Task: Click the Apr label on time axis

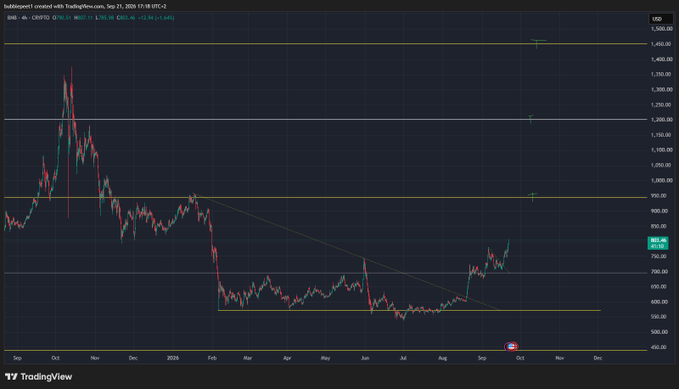Action: pyautogui.click(x=287, y=358)
